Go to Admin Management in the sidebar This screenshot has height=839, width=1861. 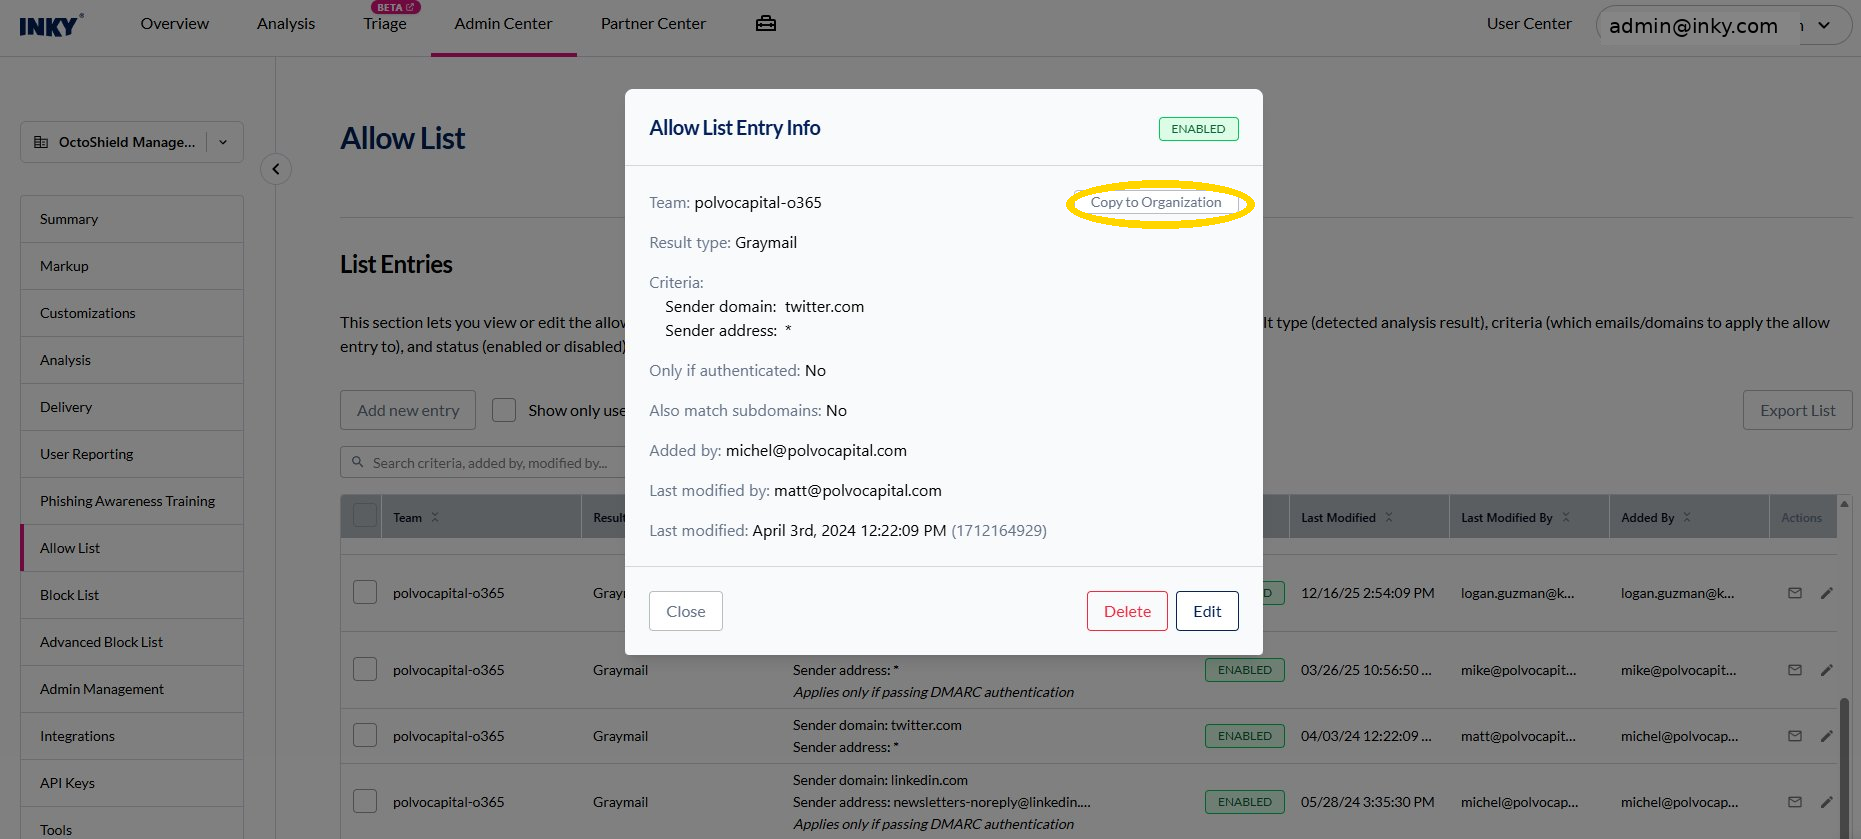tap(132, 689)
